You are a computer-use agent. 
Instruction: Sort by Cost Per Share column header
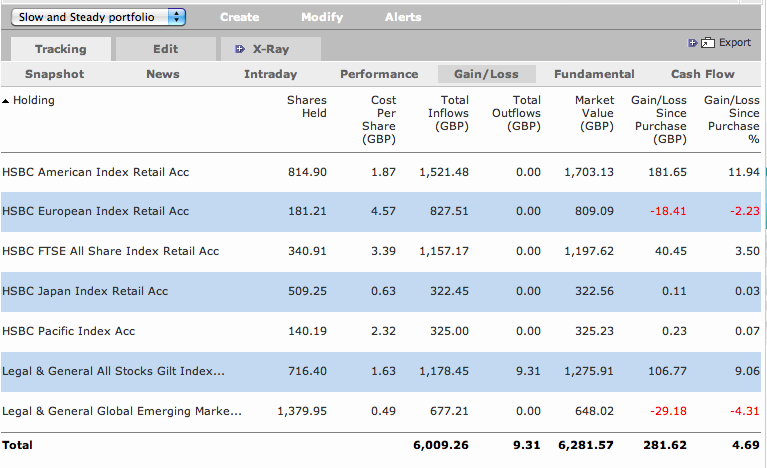[379, 120]
